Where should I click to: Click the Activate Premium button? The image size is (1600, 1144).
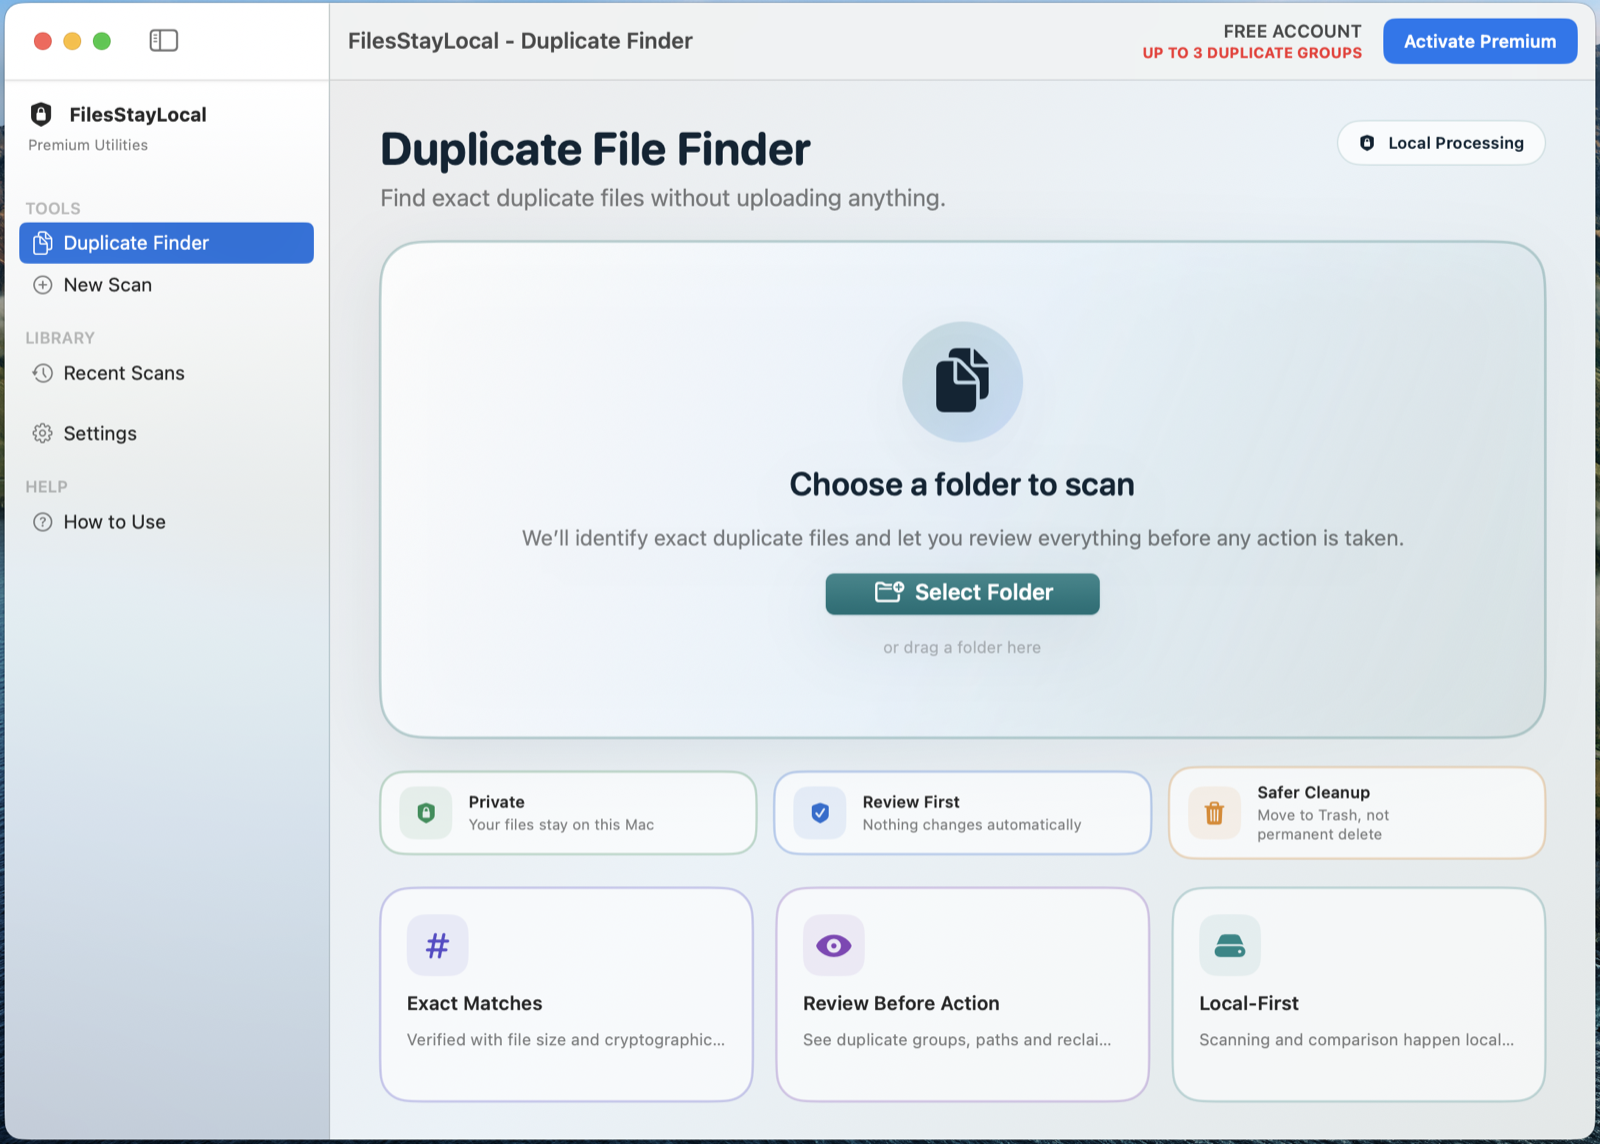pos(1480,41)
